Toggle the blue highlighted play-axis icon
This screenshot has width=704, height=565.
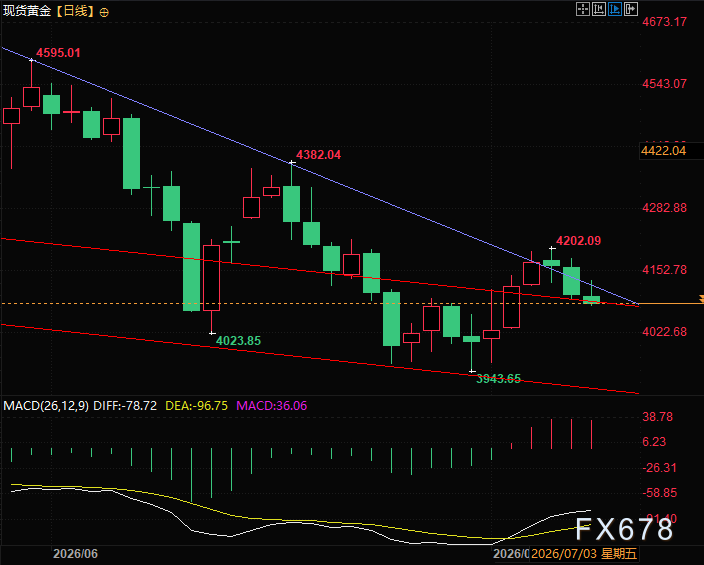[615, 9]
